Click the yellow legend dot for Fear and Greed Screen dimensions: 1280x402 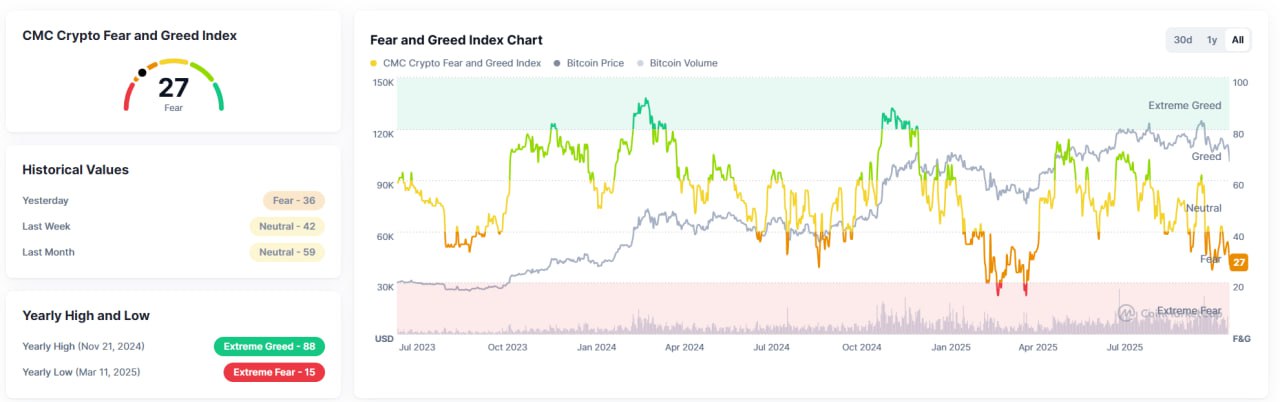tap(374, 63)
